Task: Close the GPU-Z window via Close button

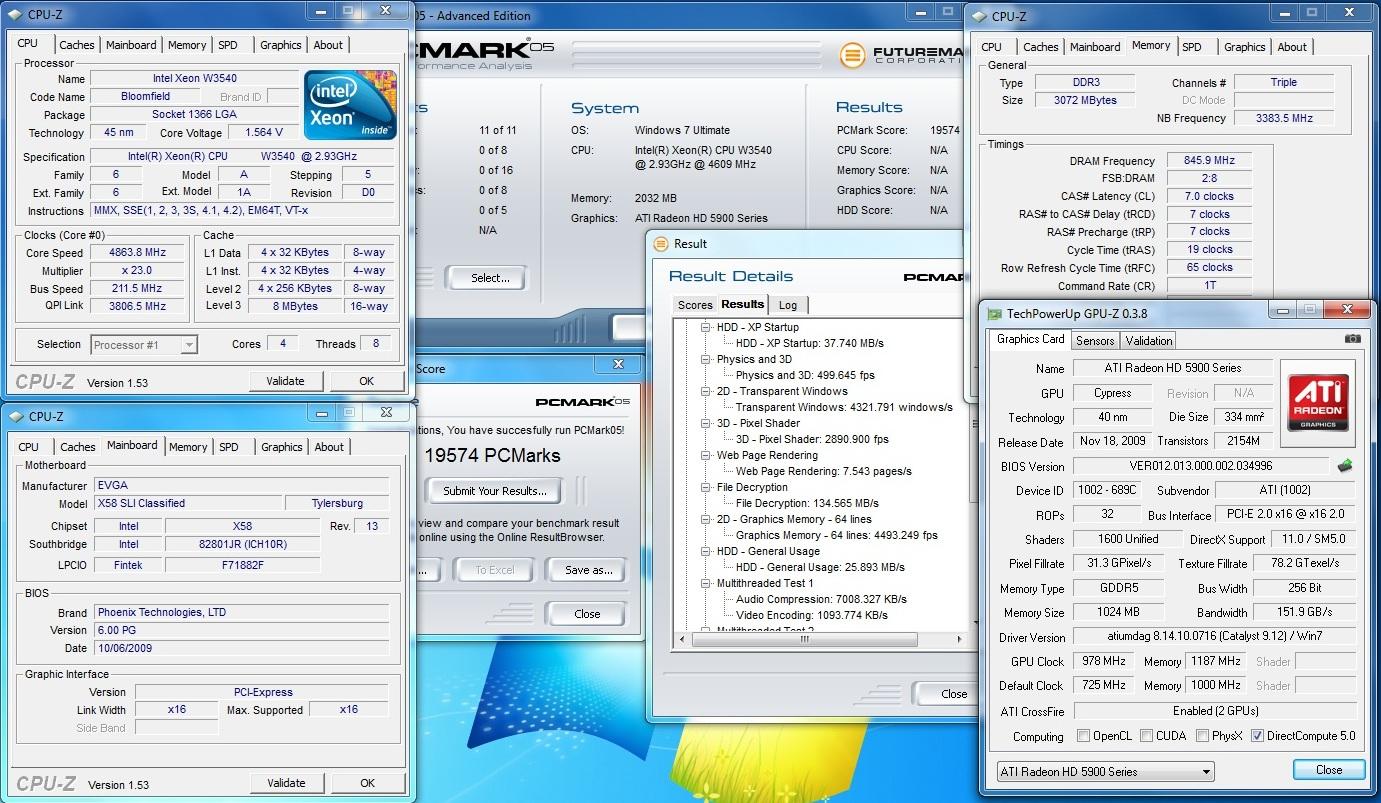Action: tap(1329, 770)
